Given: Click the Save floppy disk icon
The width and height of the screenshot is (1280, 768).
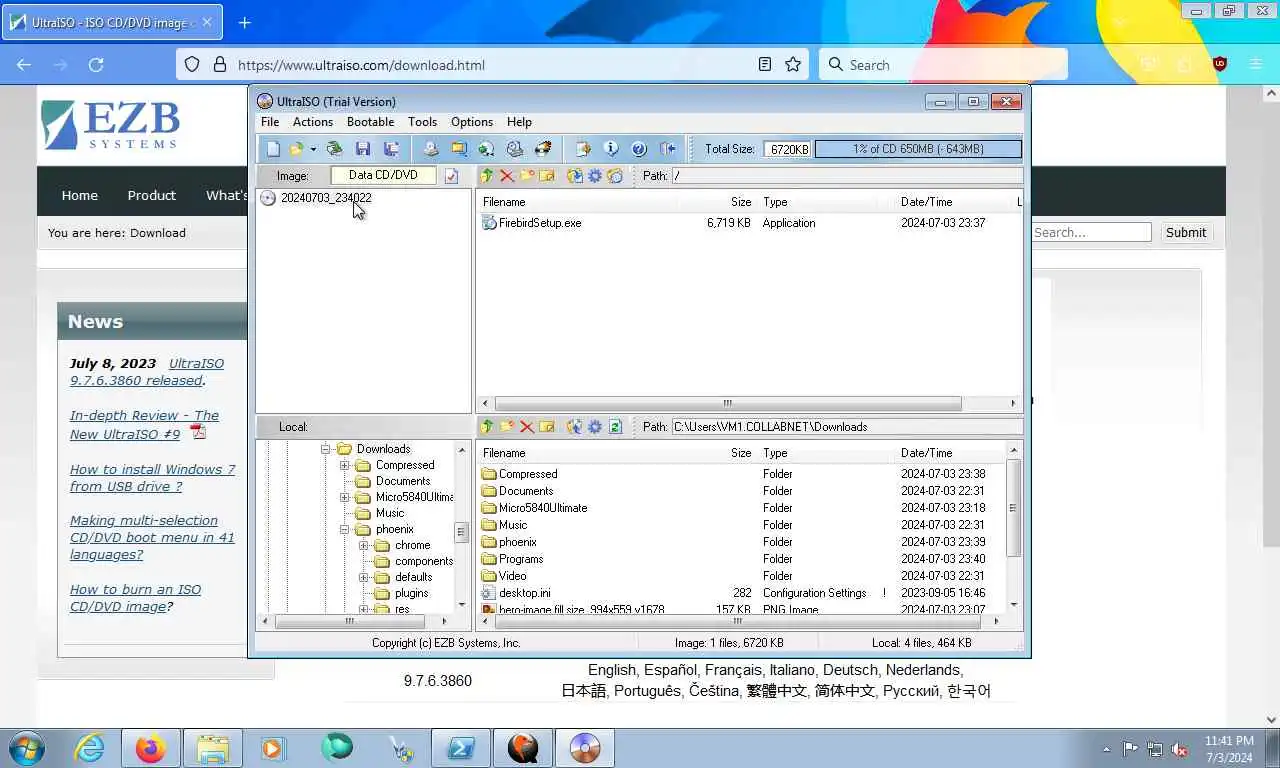Looking at the screenshot, I should pyautogui.click(x=363, y=149).
